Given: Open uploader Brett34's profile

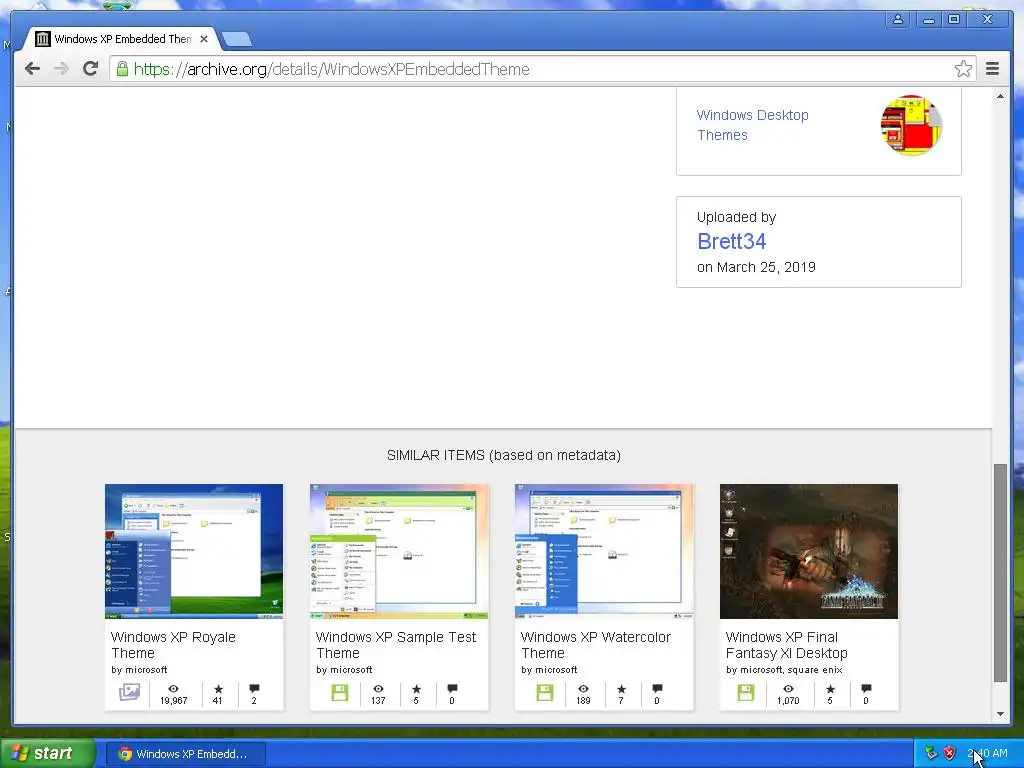Looking at the screenshot, I should coord(731,241).
